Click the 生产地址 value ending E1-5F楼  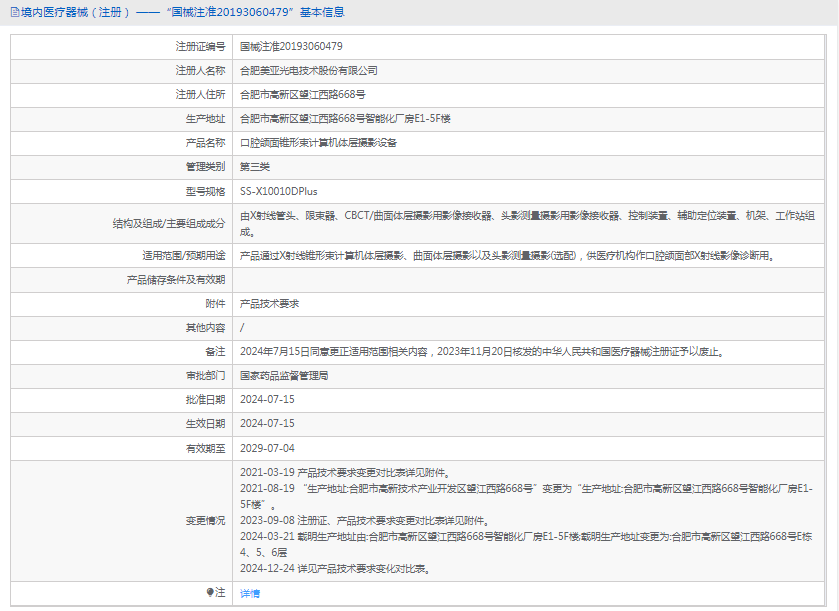[345, 119]
